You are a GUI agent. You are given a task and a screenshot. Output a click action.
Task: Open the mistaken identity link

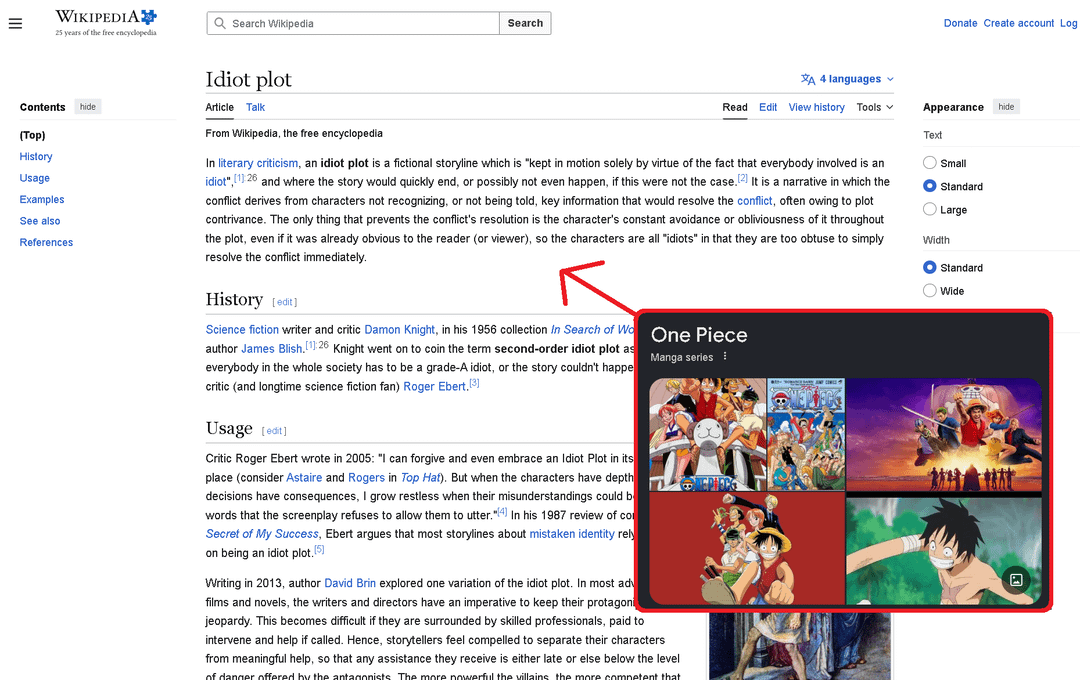572,534
